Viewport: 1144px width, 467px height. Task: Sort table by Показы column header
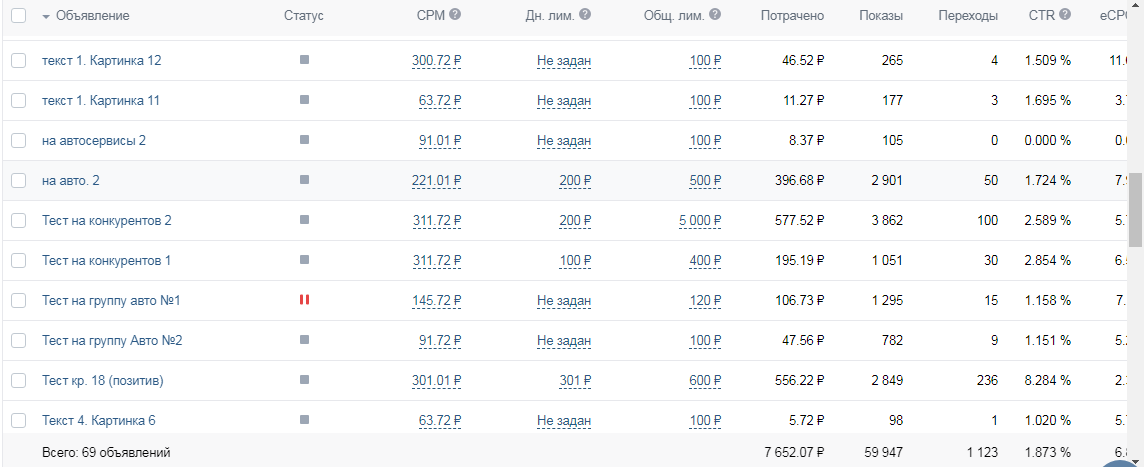pyautogui.click(x=881, y=15)
